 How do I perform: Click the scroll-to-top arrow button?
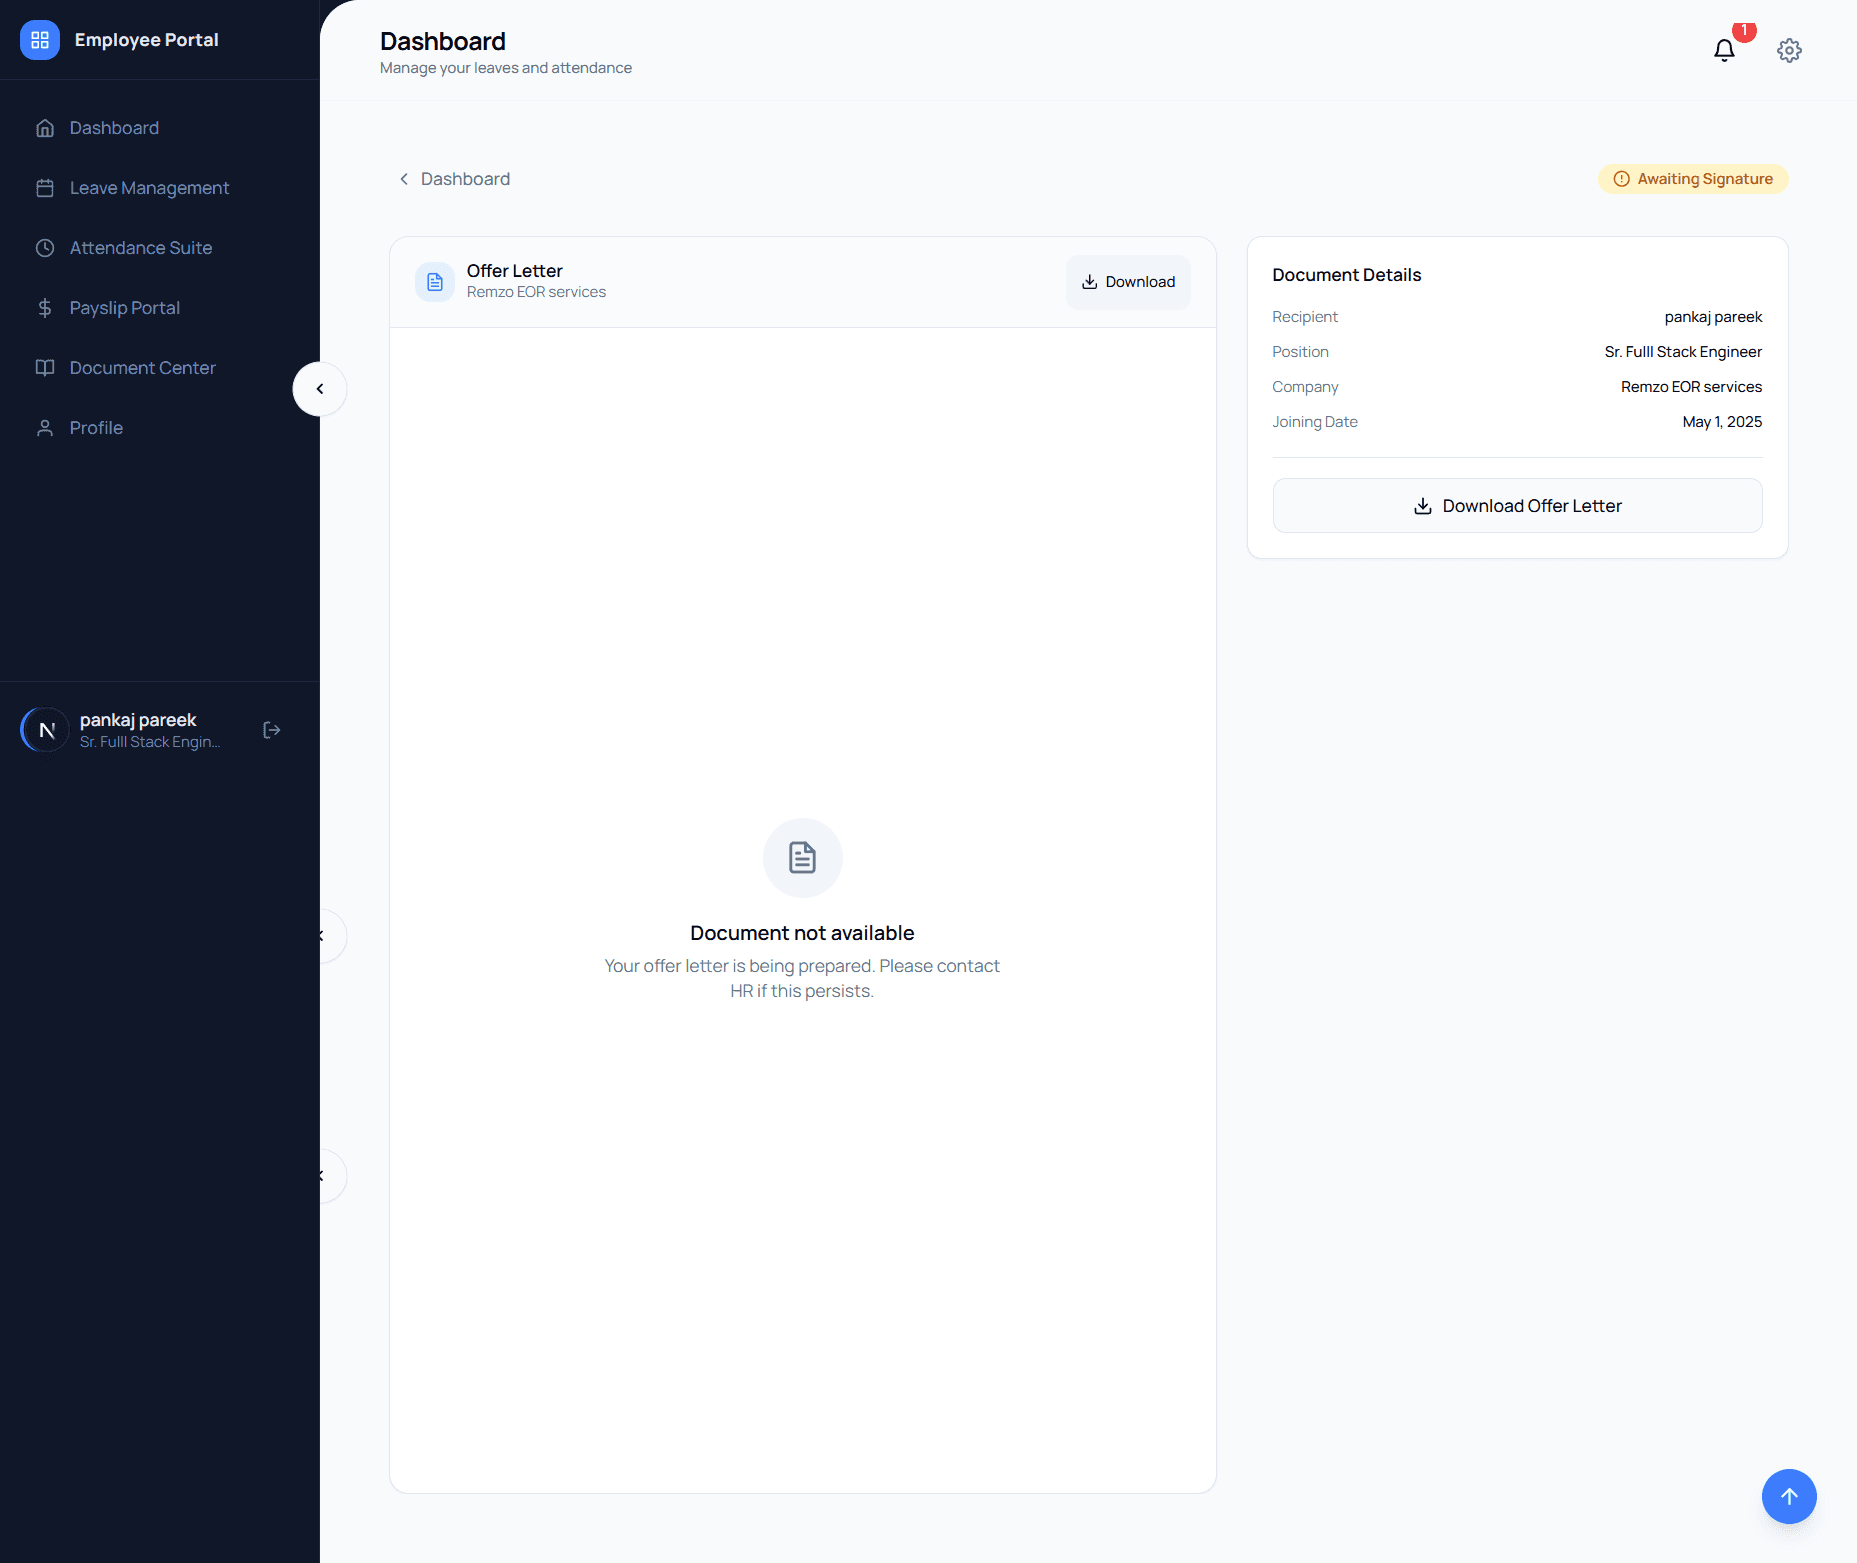point(1789,1496)
